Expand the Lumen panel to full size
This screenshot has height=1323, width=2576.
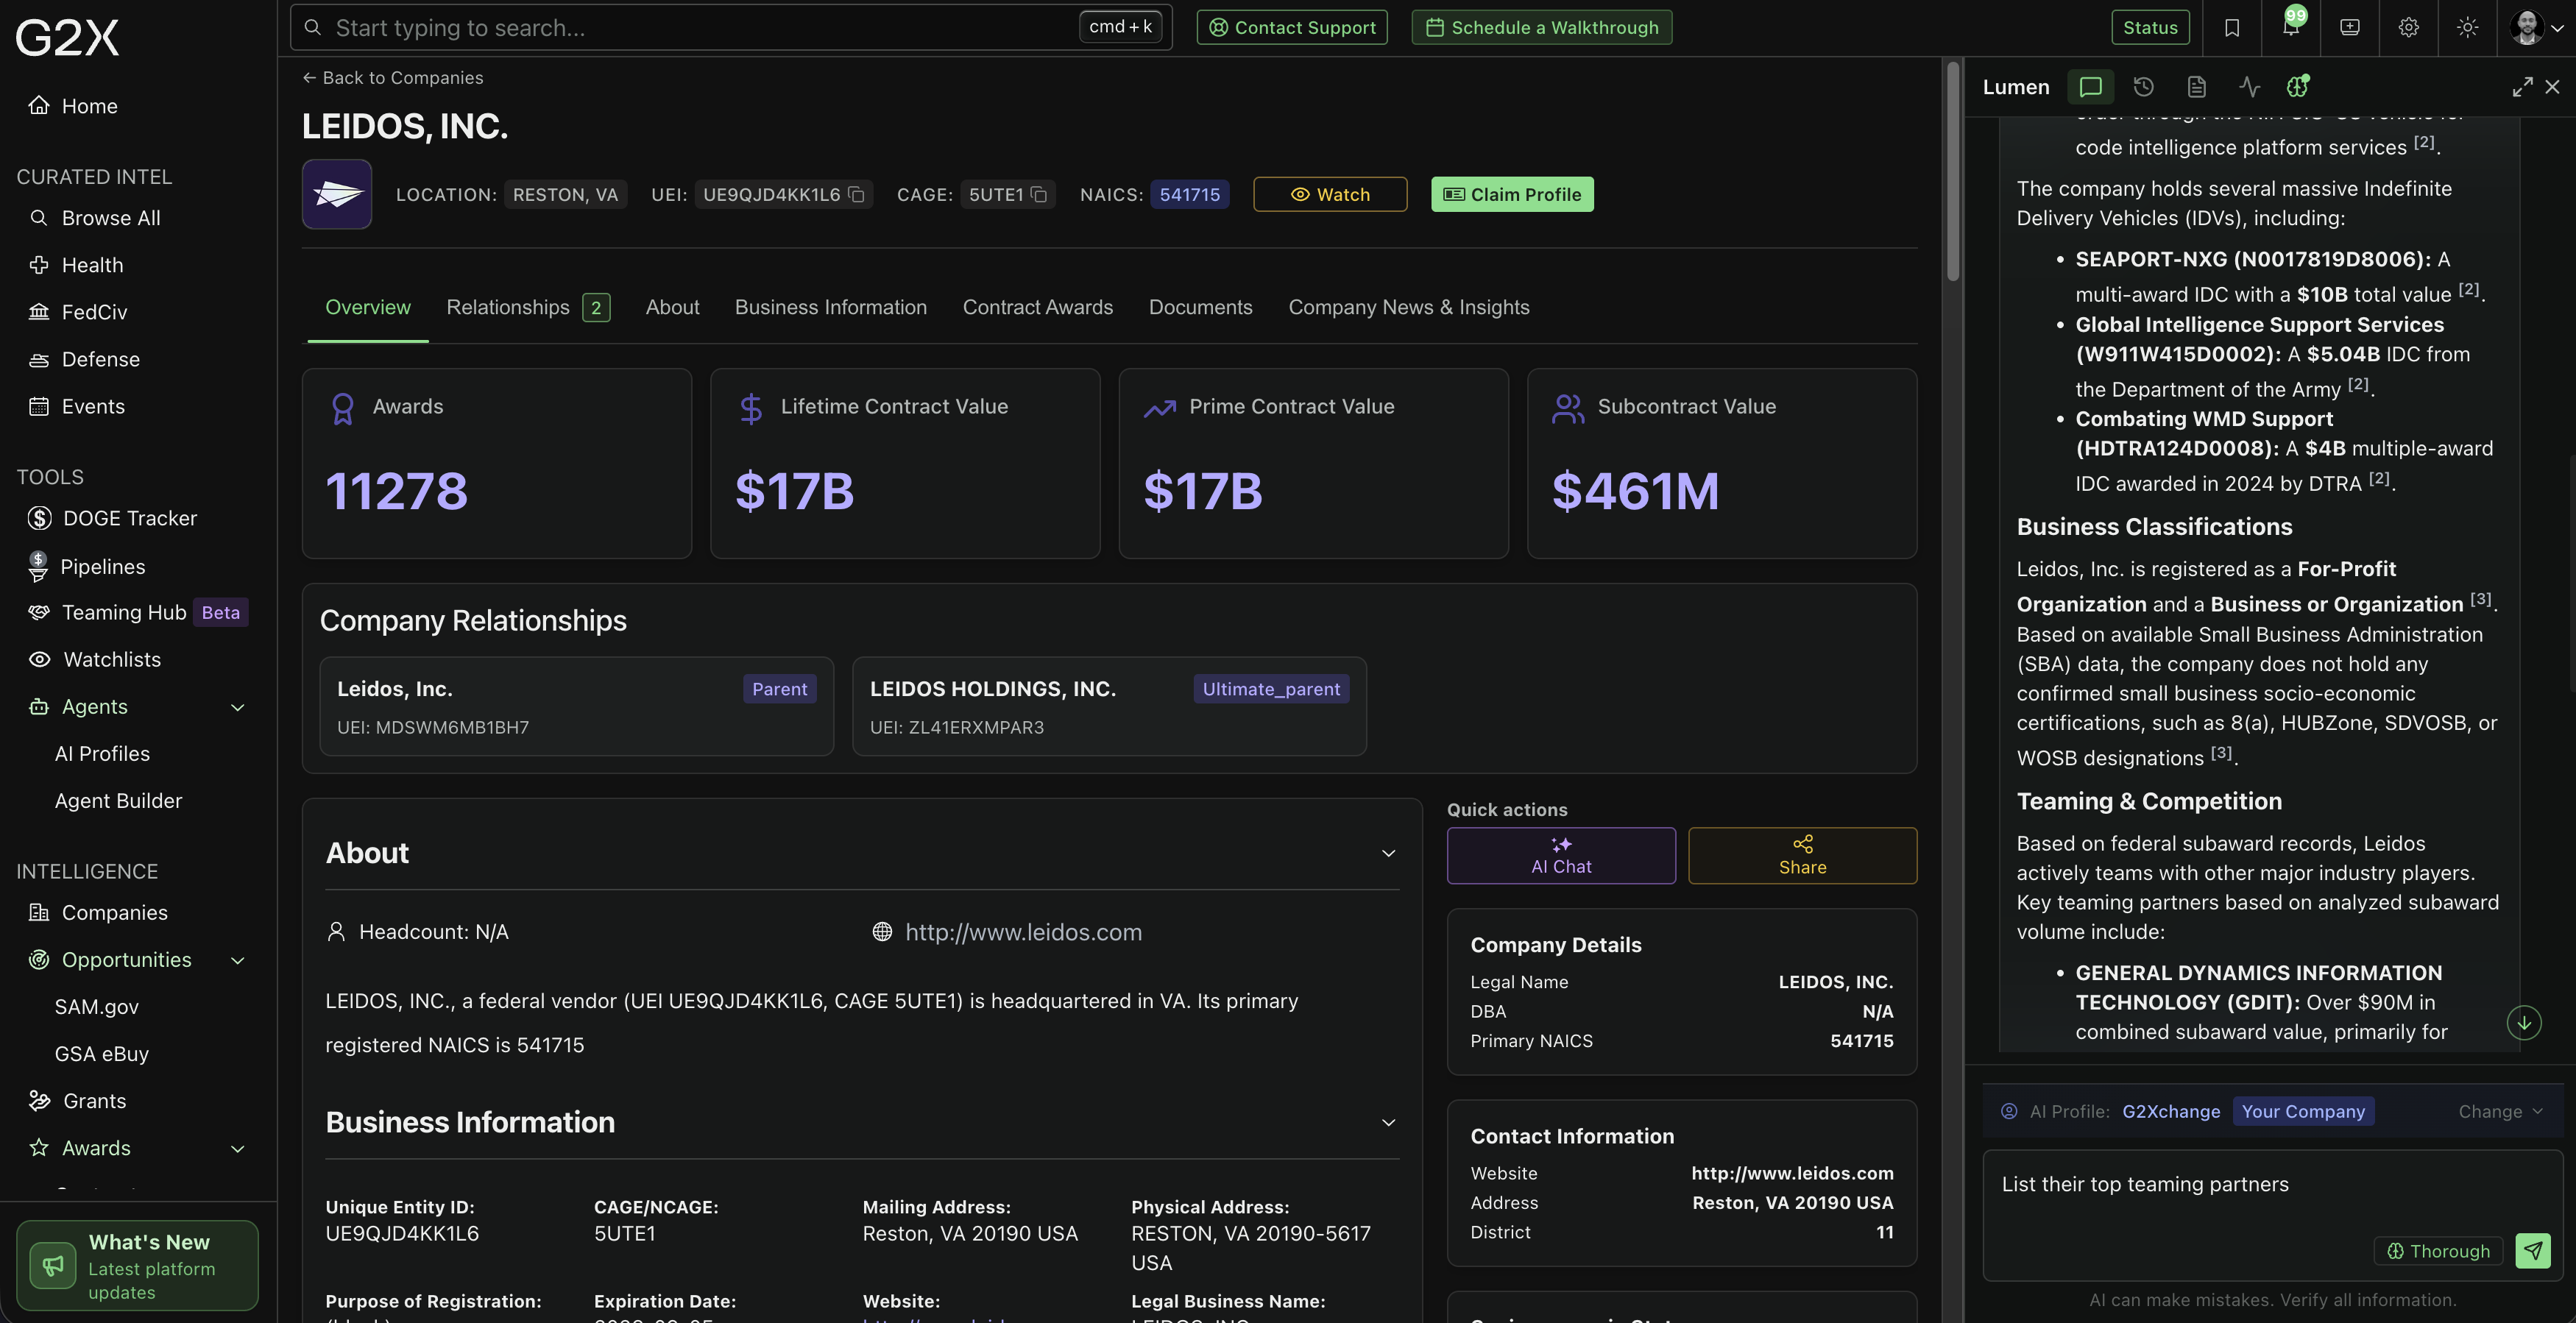pos(2523,87)
